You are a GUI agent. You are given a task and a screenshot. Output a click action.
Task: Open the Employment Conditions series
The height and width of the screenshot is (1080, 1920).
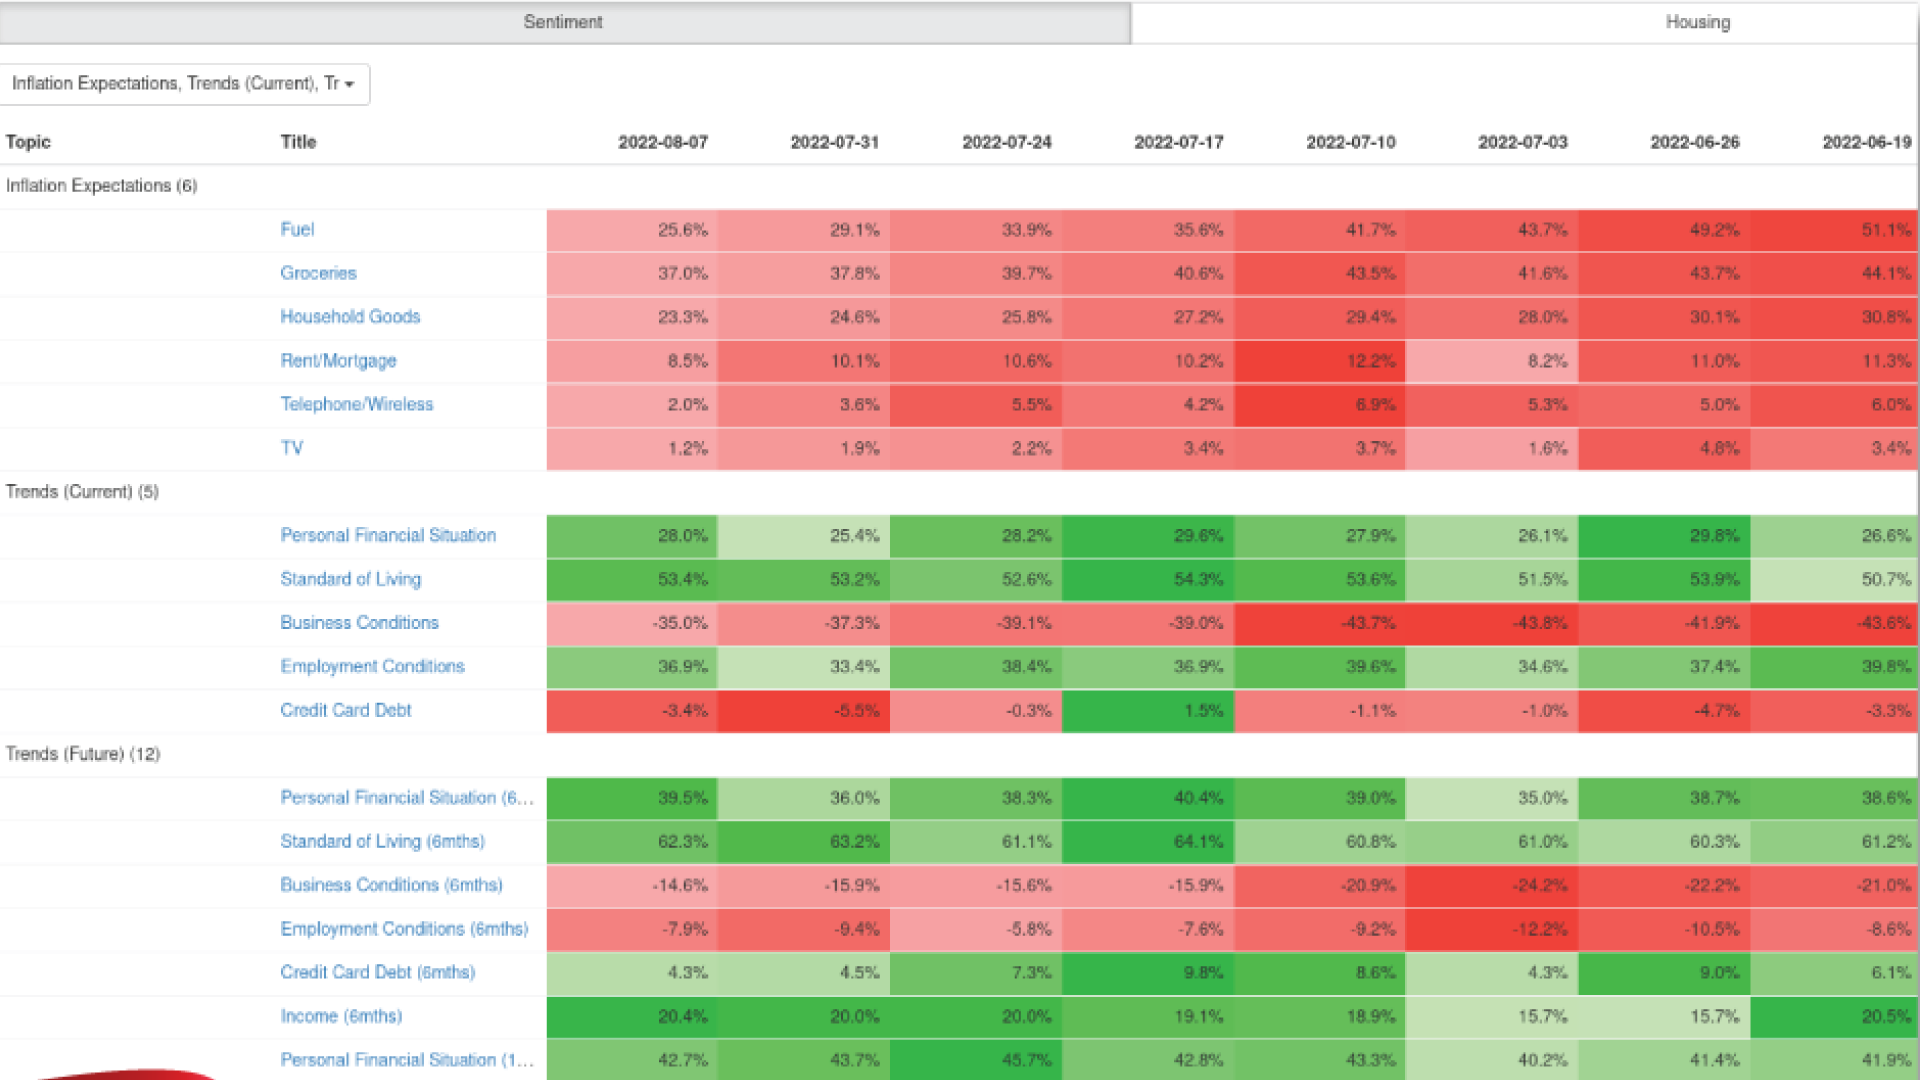[372, 666]
